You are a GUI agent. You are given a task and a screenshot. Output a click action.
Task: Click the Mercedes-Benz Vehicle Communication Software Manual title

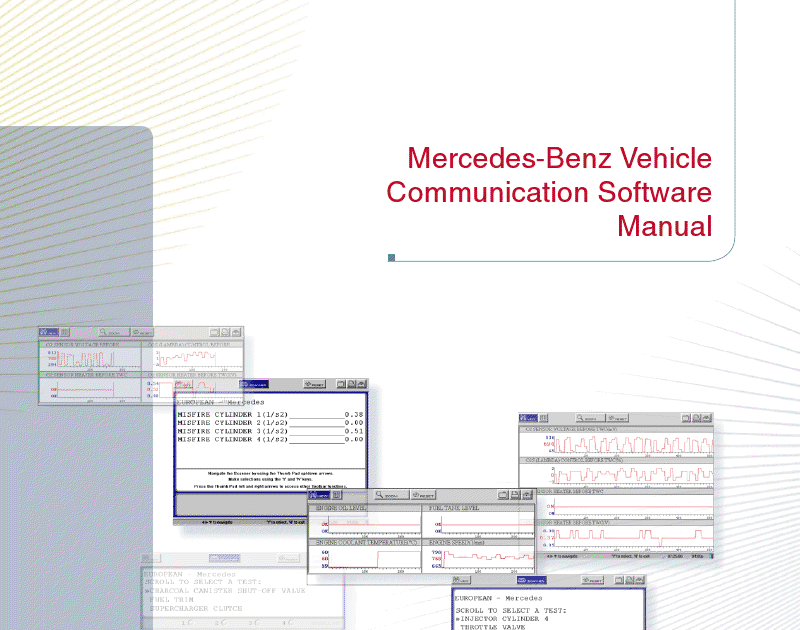click(x=549, y=192)
